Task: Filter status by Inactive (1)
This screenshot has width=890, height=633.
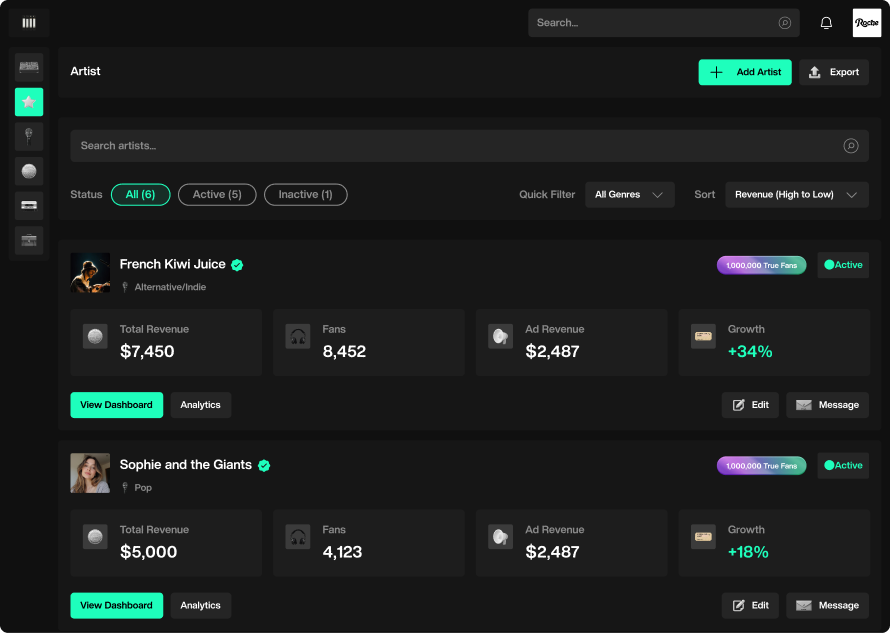Action: tap(305, 195)
